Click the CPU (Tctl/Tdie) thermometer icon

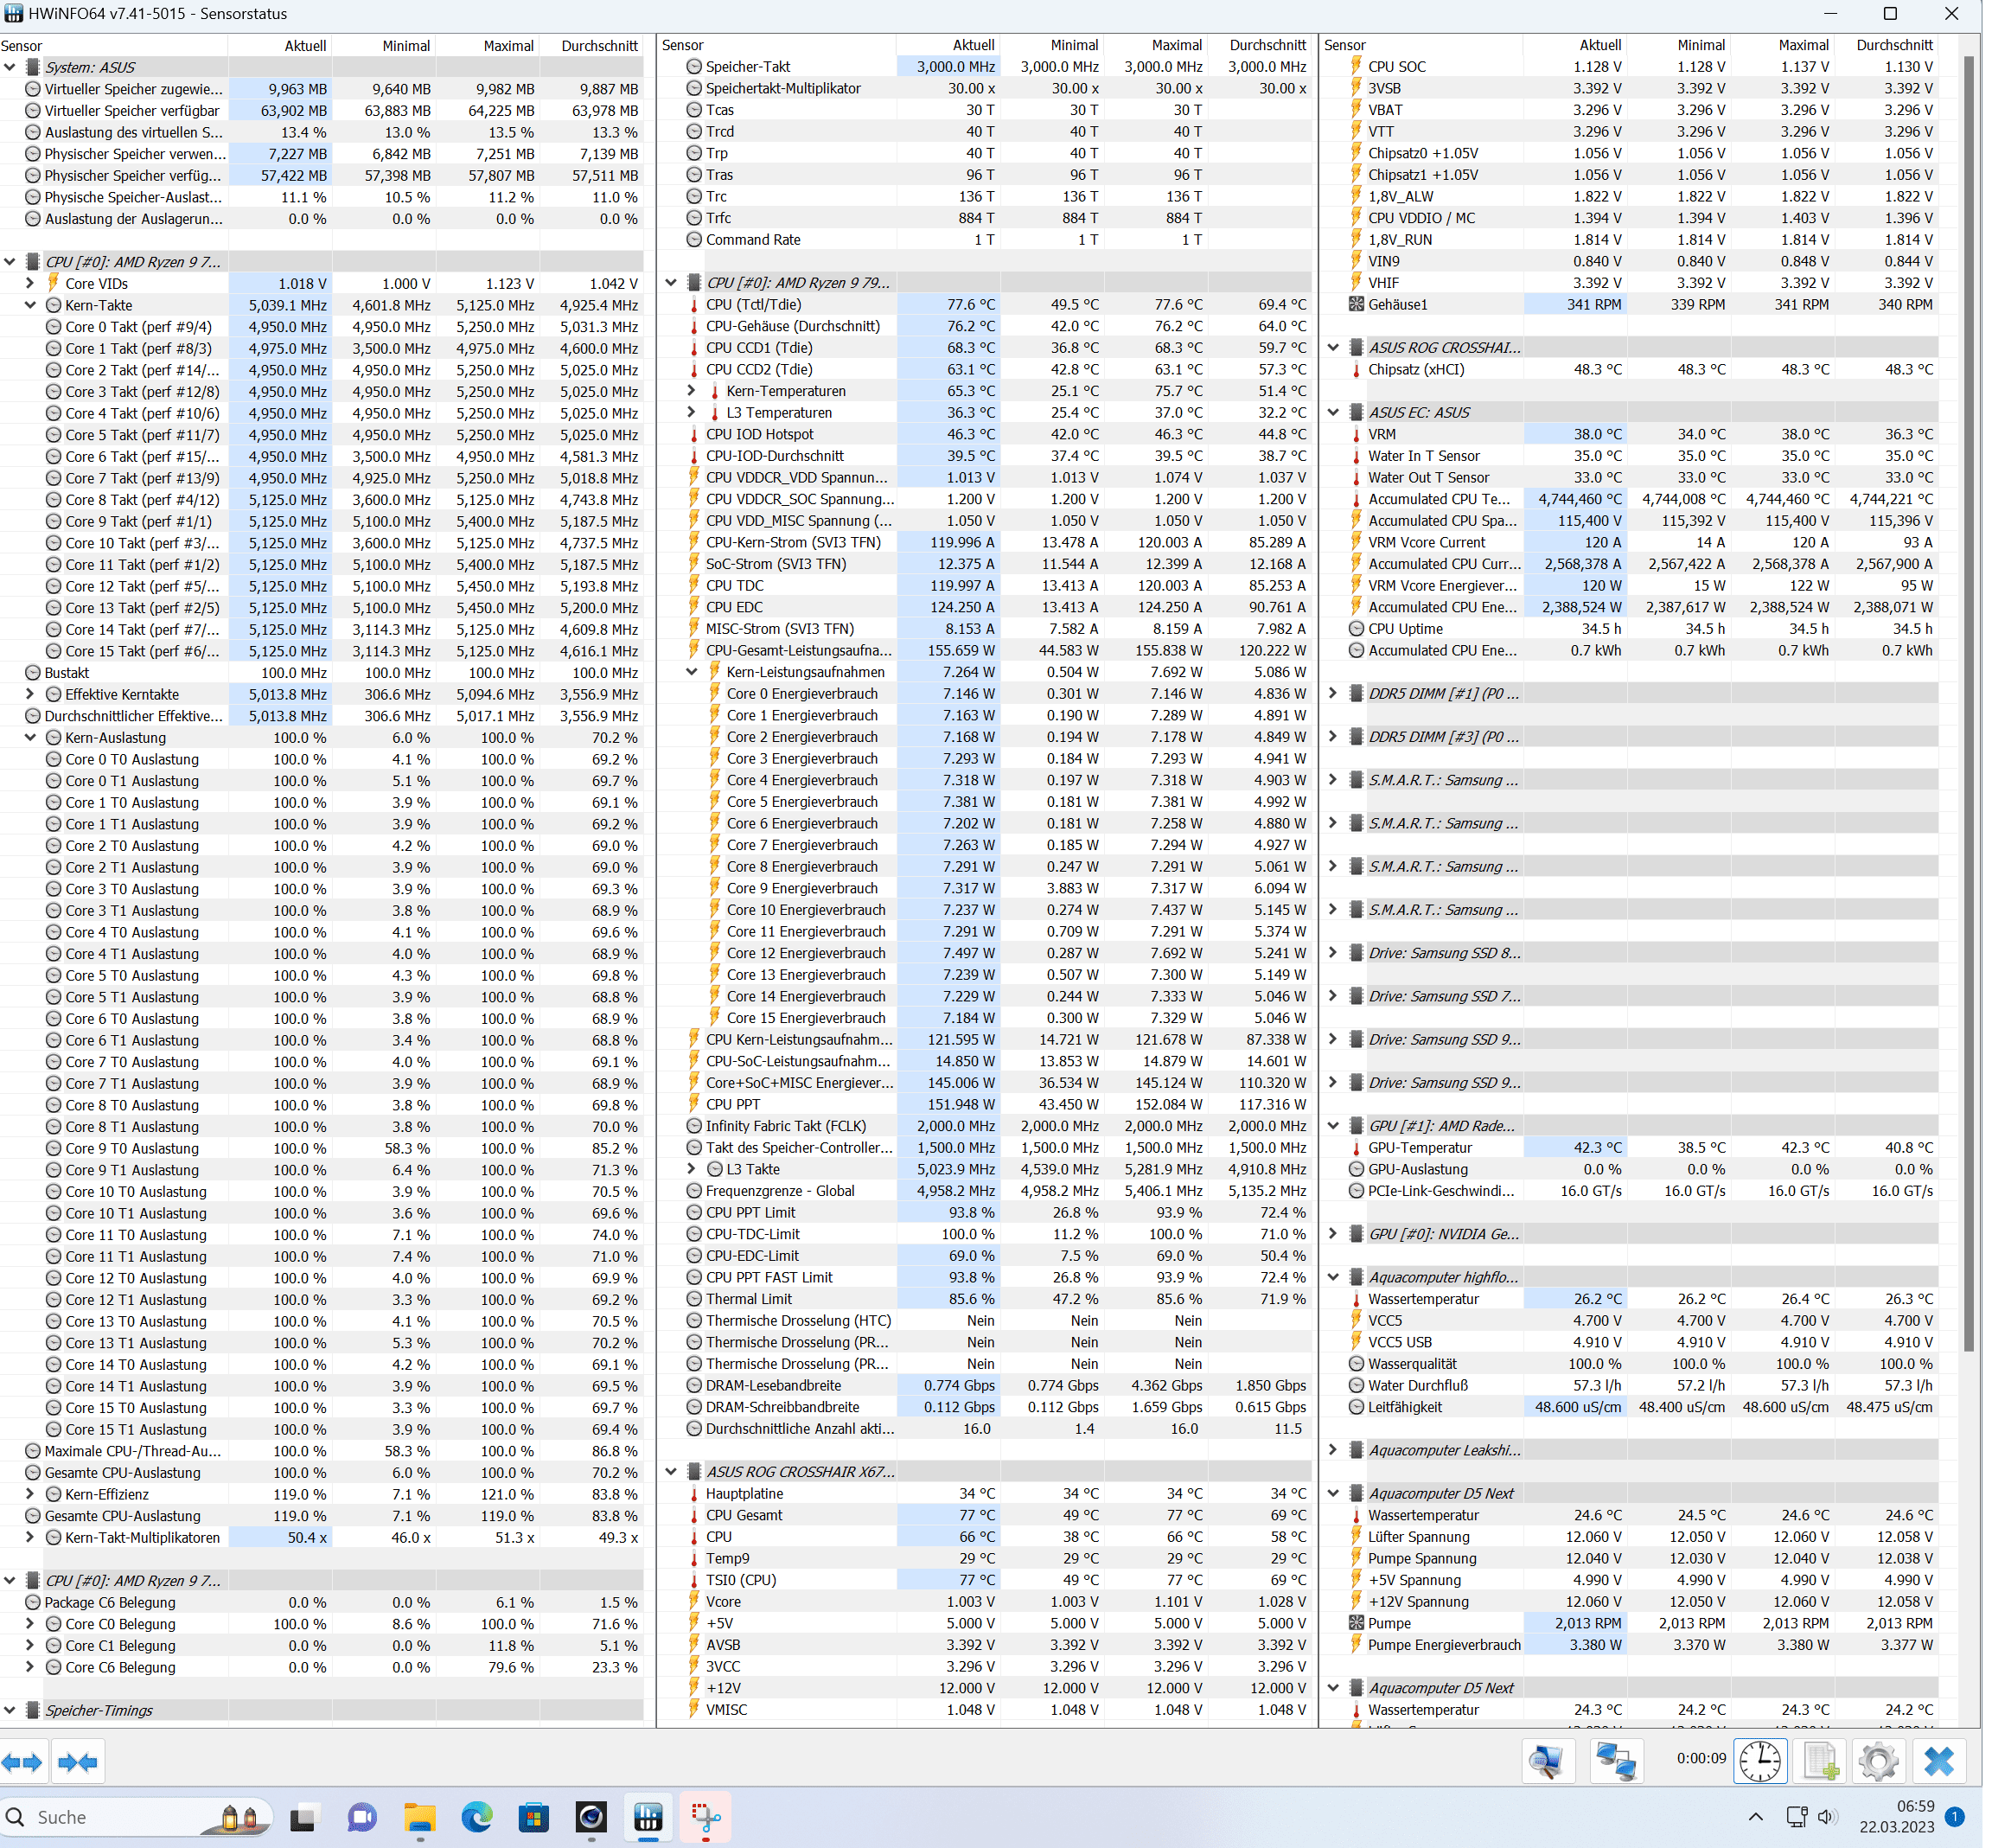694,305
